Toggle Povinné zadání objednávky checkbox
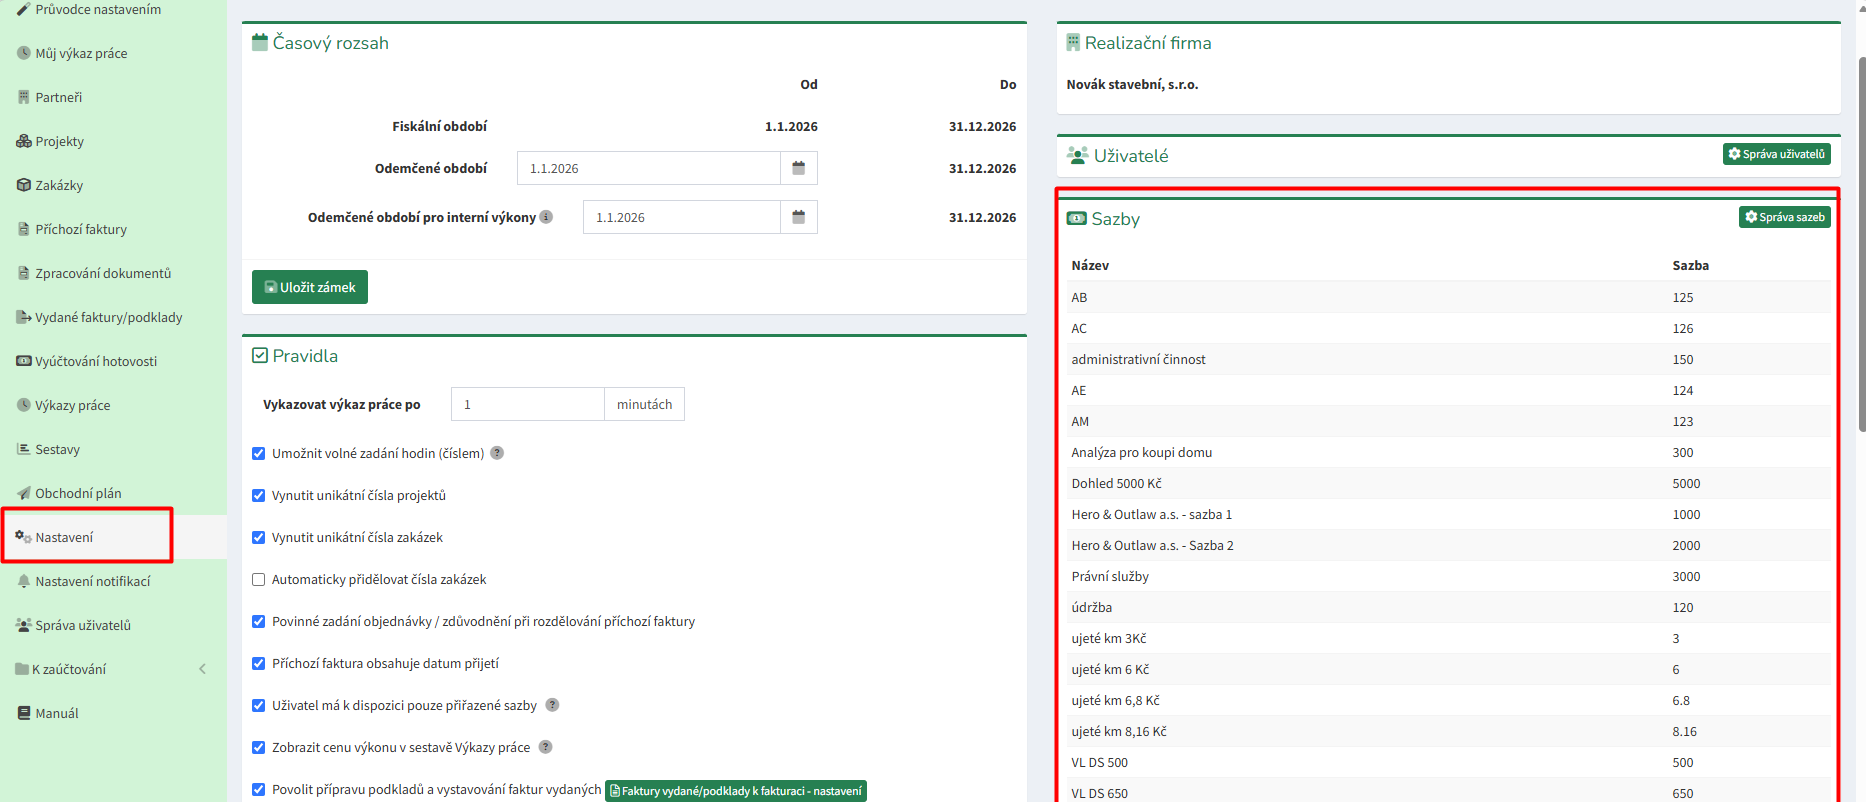1866x802 pixels. point(259,621)
